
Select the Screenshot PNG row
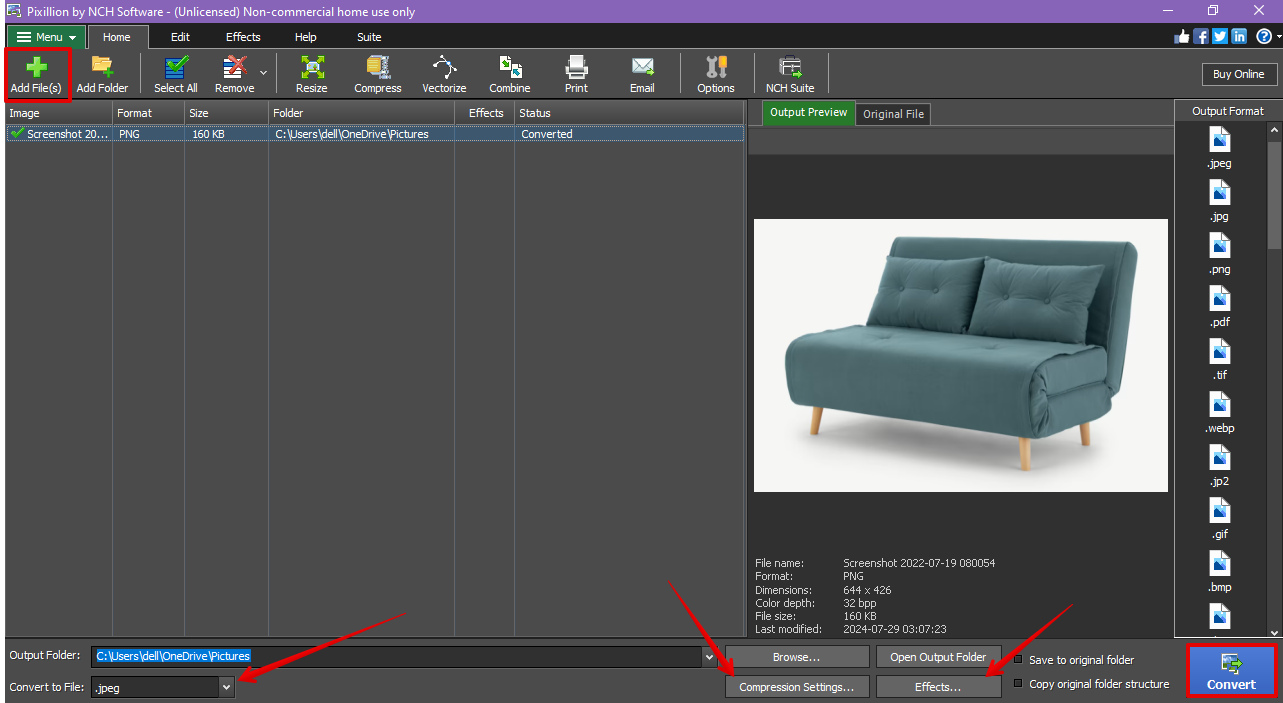(300, 133)
